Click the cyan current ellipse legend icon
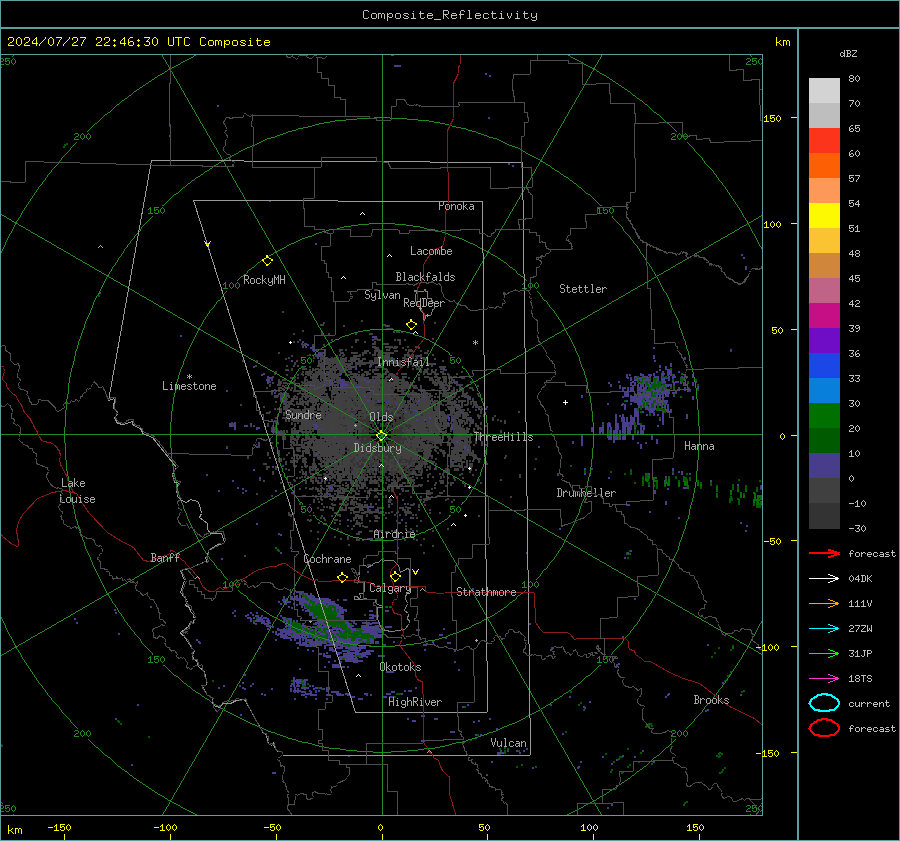900x841 pixels. pyautogui.click(x=824, y=703)
